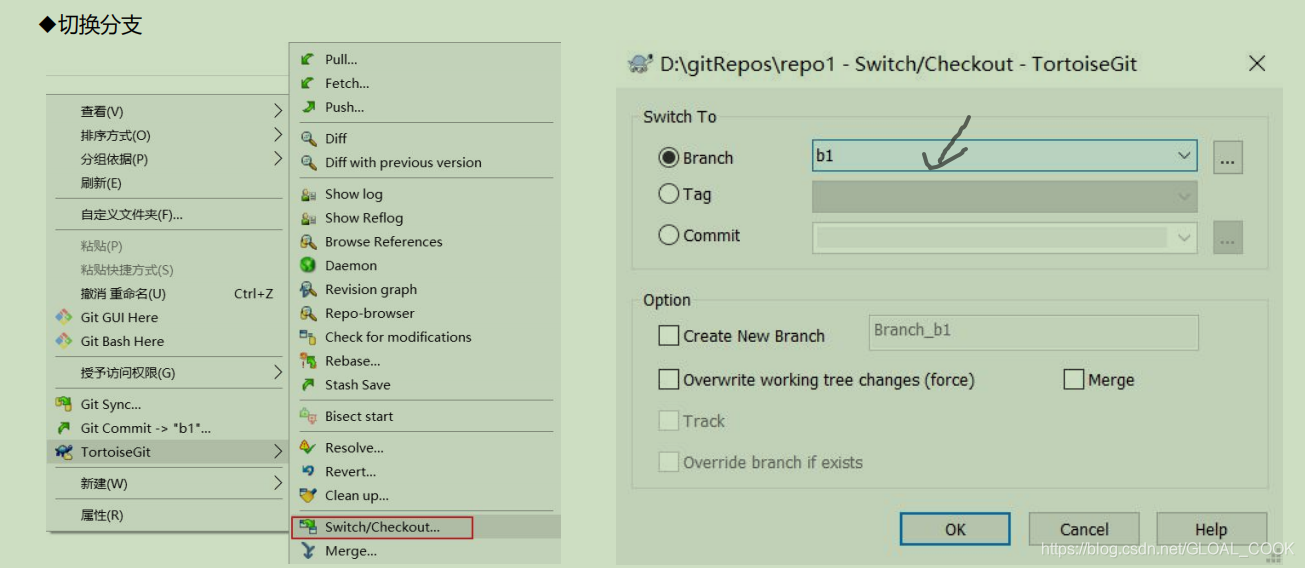Click the Revert icon
Viewport: 1305px width, 568px height.
coord(308,472)
